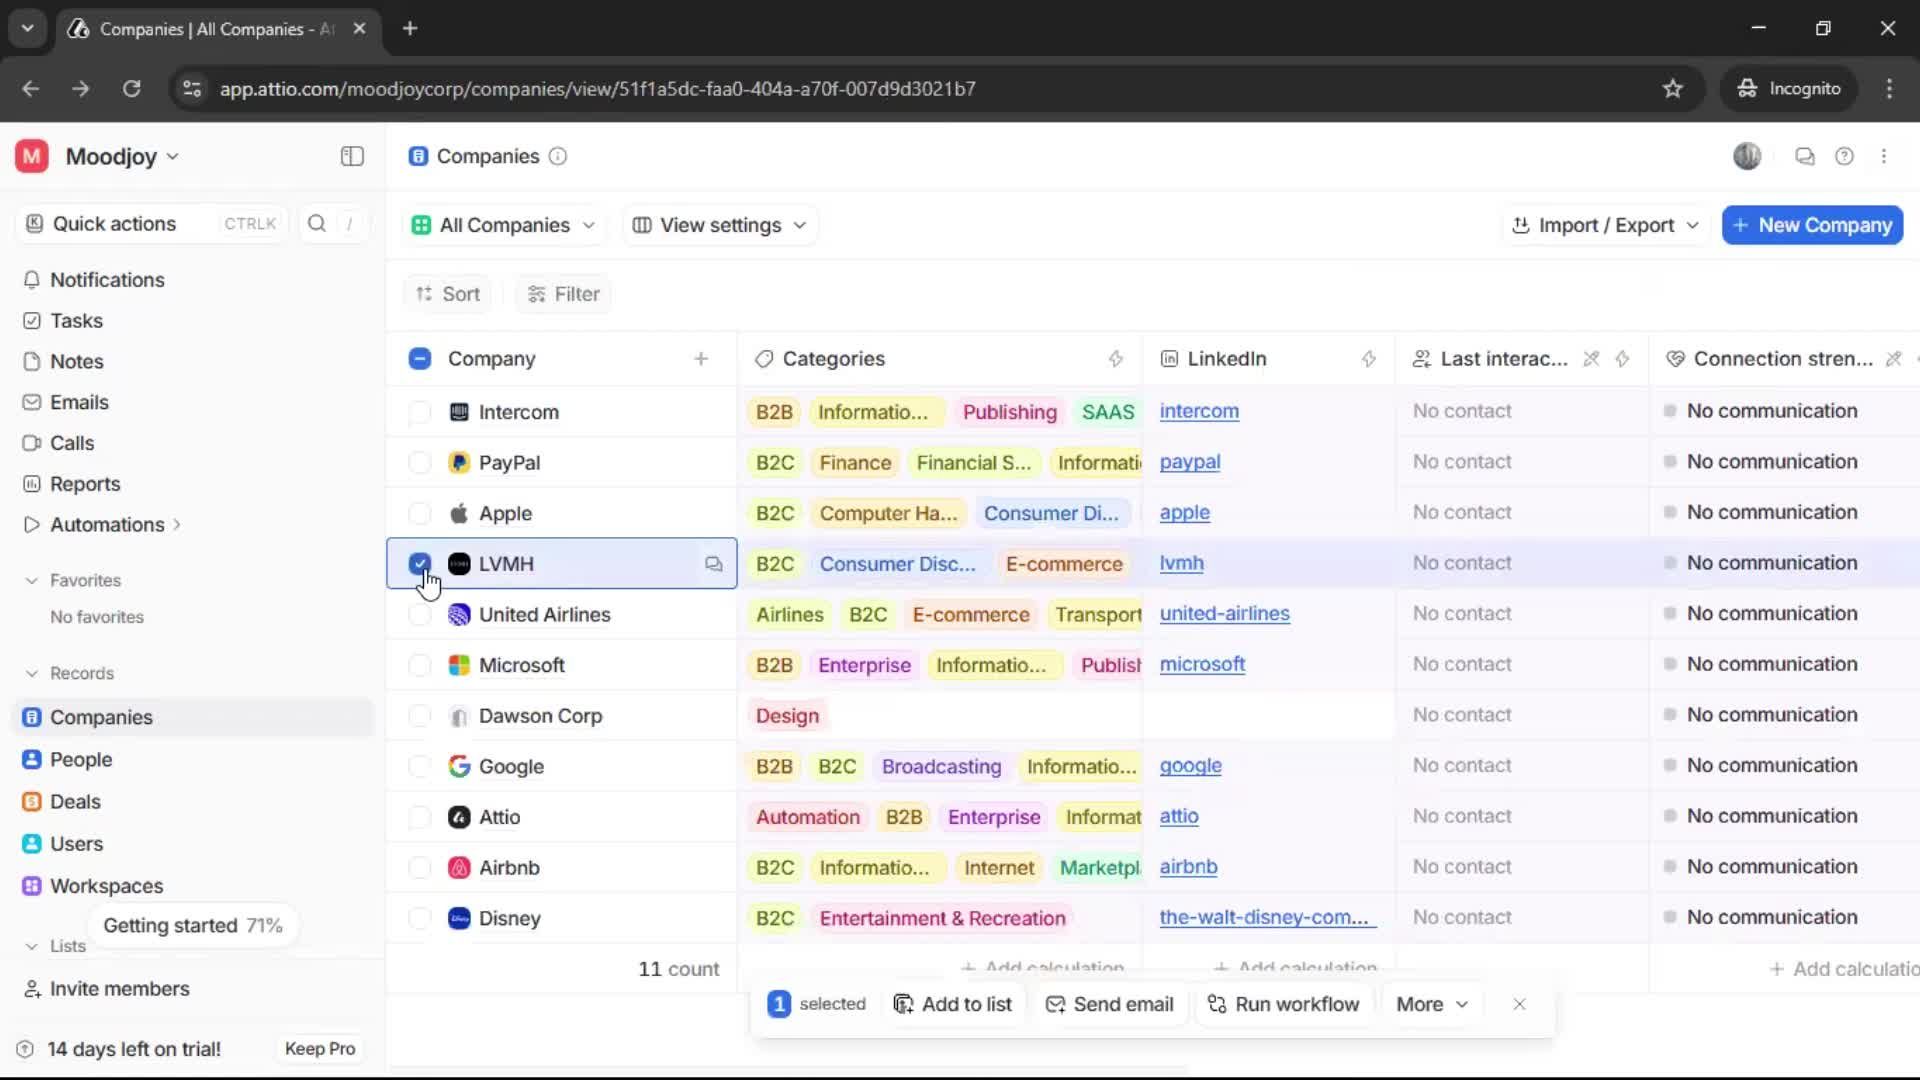The image size is (1920, 1080).
Task: Open the All Companies view dropdown
Action: point(503,225)
